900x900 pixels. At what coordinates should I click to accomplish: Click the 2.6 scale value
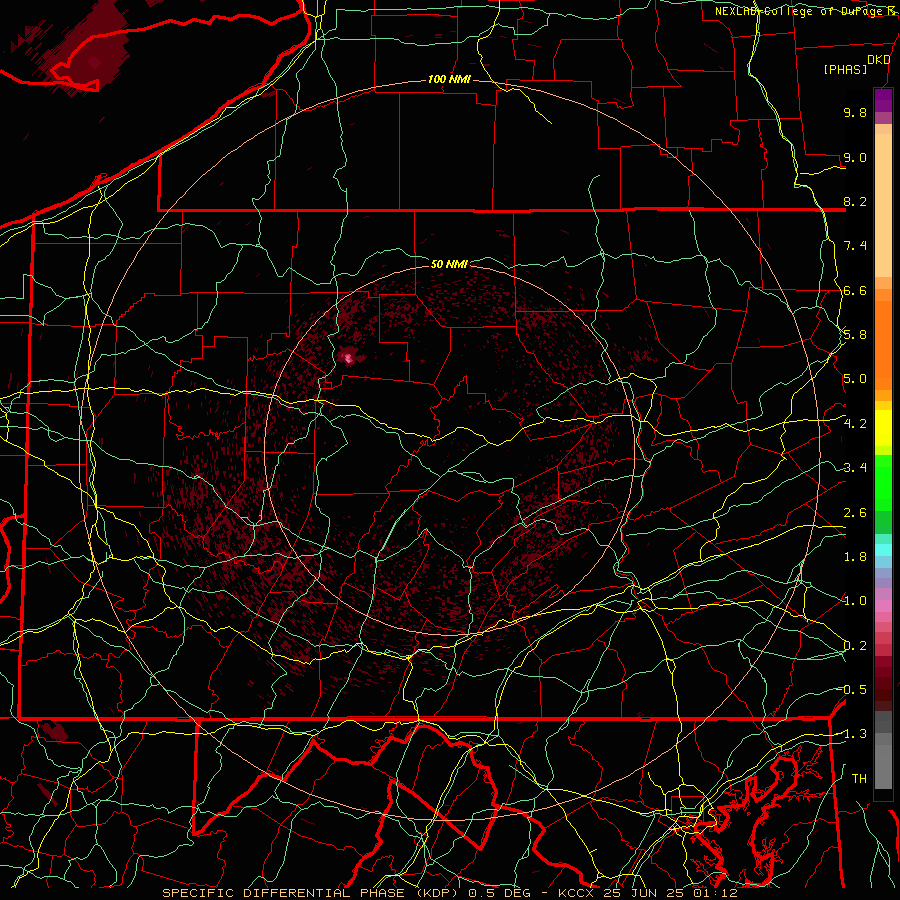[855, 513]
